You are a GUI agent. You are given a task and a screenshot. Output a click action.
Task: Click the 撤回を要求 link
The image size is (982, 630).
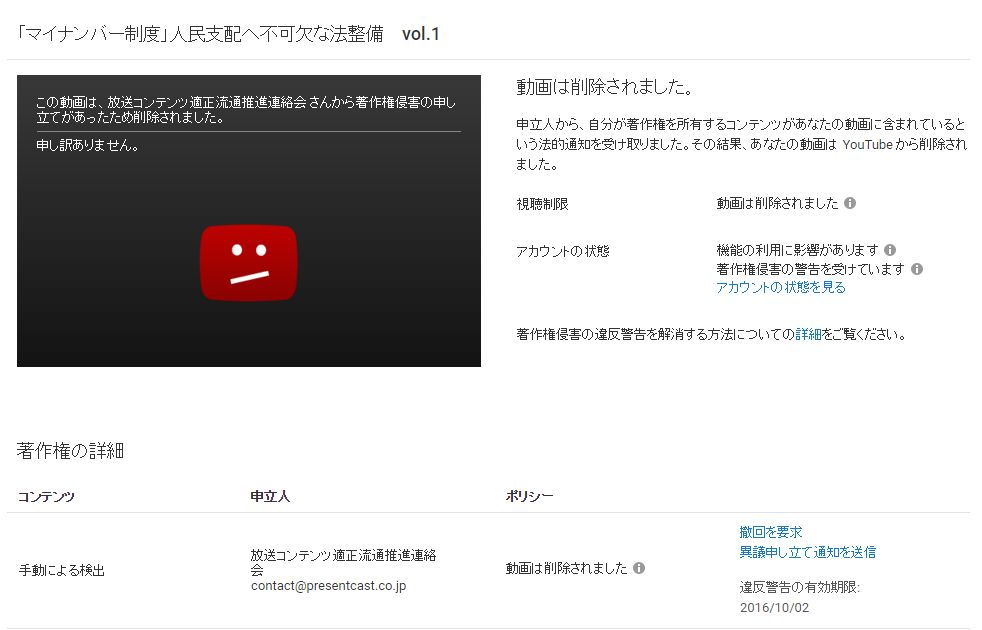(x=771, y=532)
